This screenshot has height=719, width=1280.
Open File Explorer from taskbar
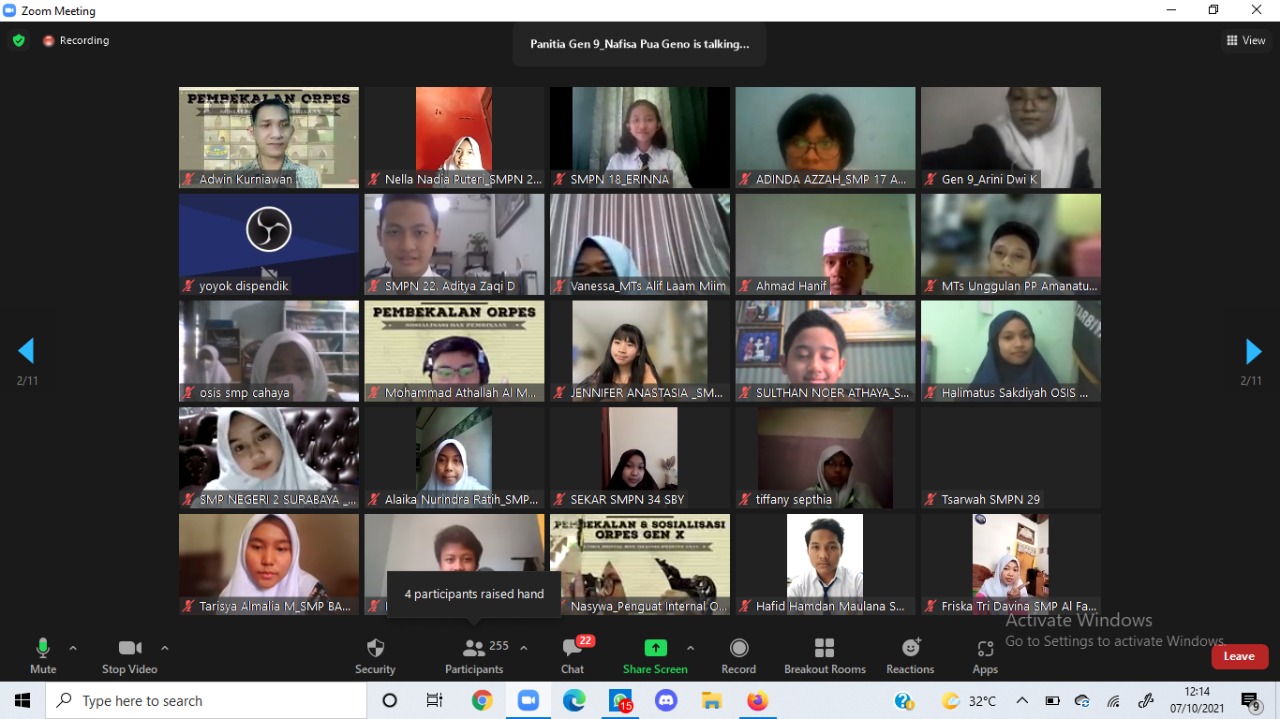click(711, 701)
